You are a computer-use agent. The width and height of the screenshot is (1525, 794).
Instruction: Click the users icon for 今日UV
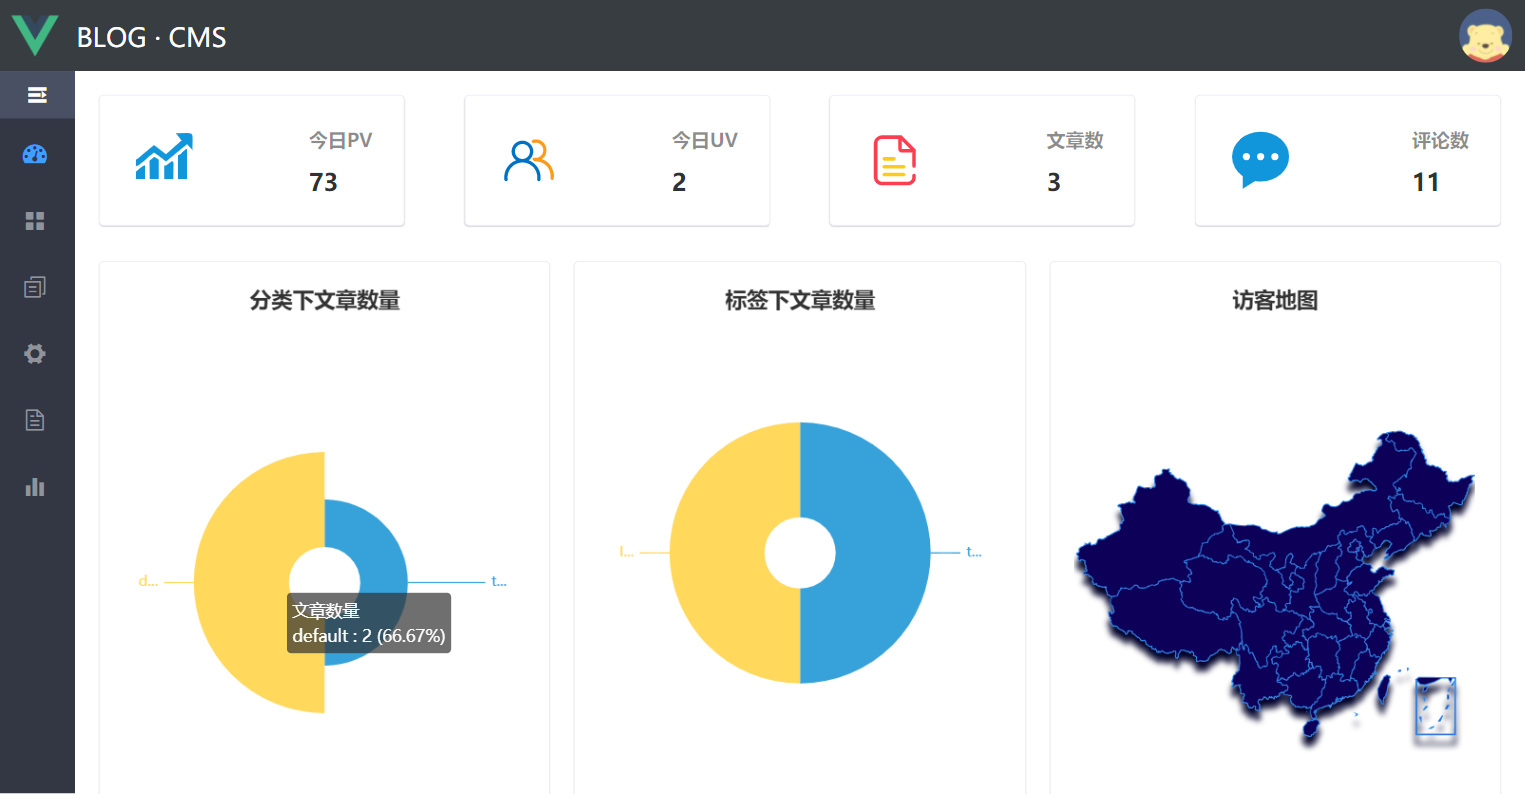pyautogui.click(x=529, y=160)
